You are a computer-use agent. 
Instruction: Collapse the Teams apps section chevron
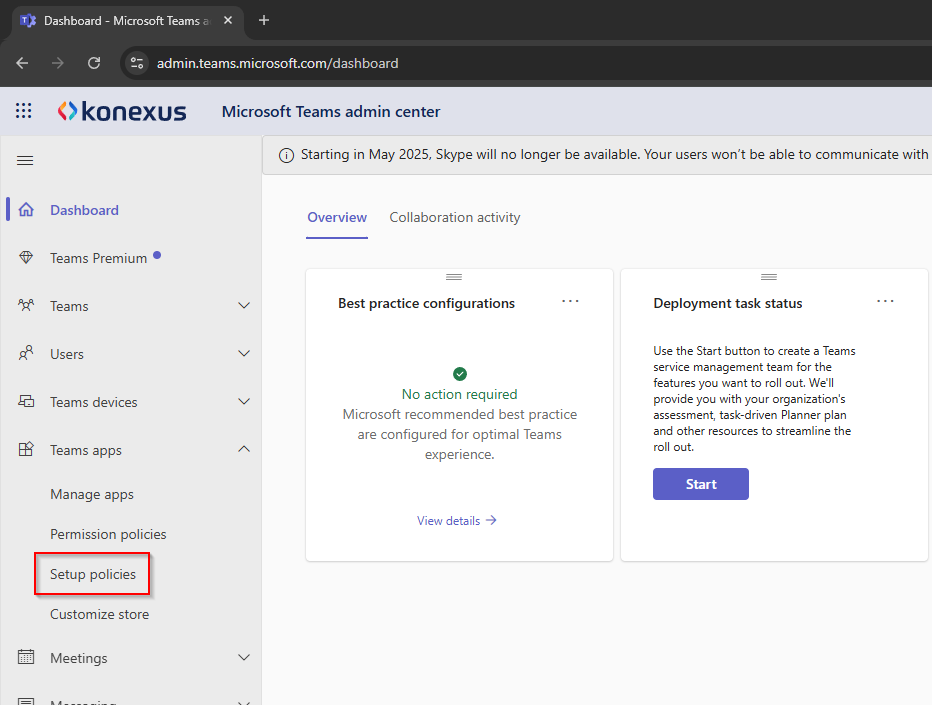click(x=244, y=450)
